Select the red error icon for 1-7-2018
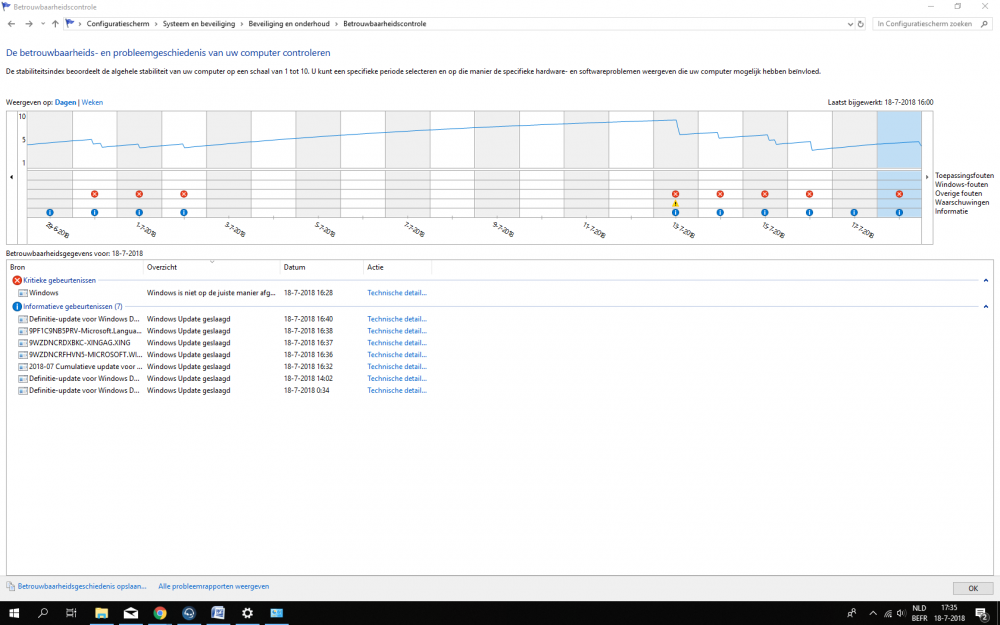 (x=139, y=194)
